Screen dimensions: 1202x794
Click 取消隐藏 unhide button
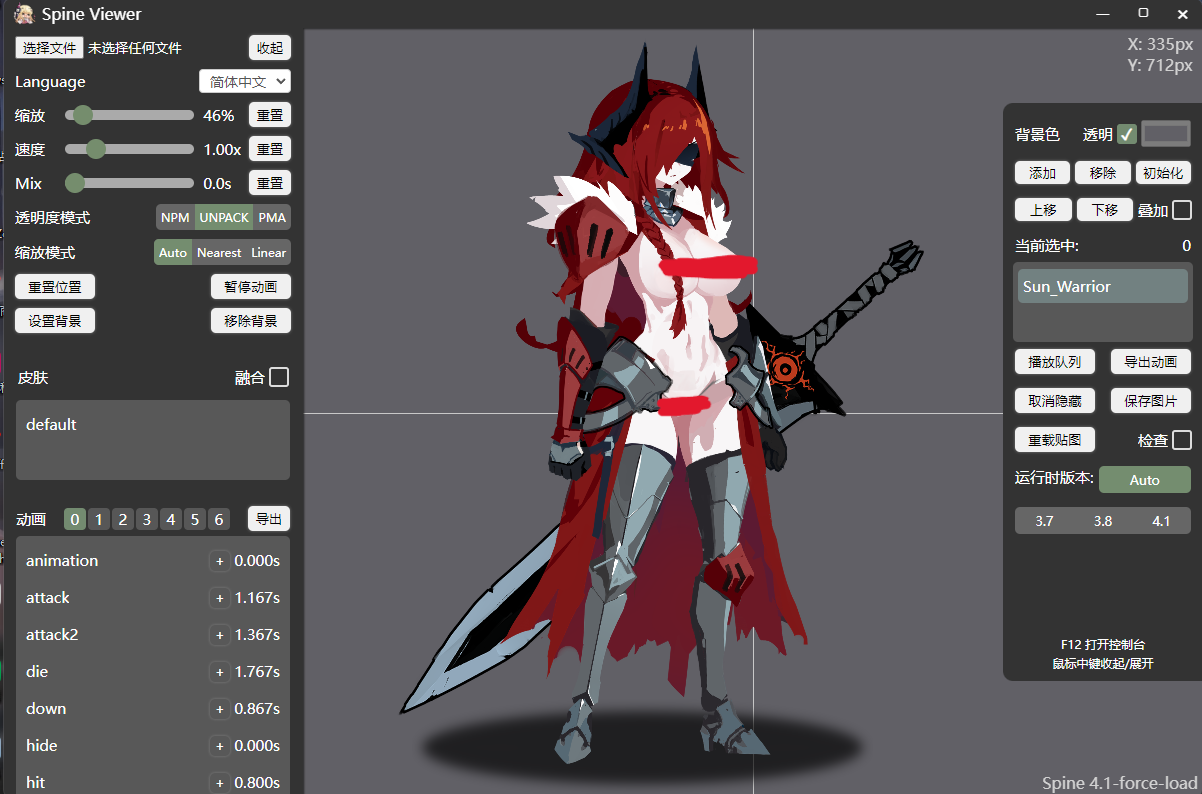(1055, 401)
